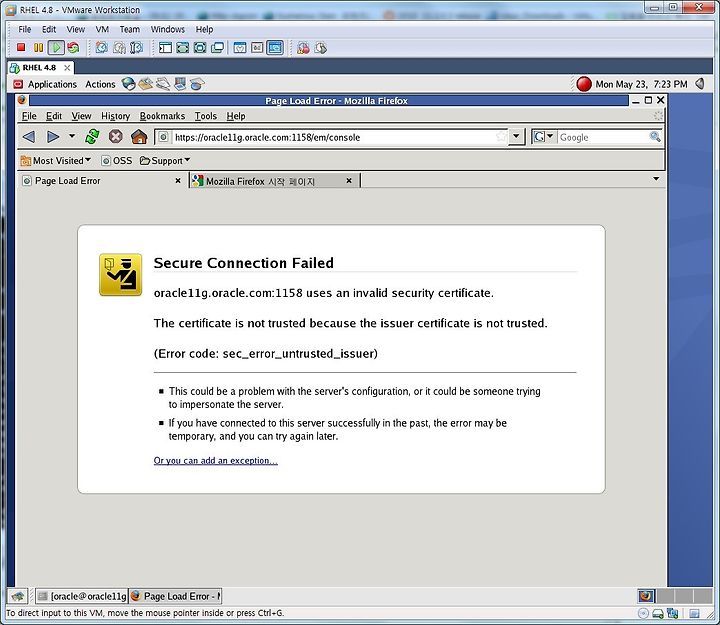Screen dimensions: 720x625
Task: Click the clock showing Mon May 23
Action: pos(641,84)
